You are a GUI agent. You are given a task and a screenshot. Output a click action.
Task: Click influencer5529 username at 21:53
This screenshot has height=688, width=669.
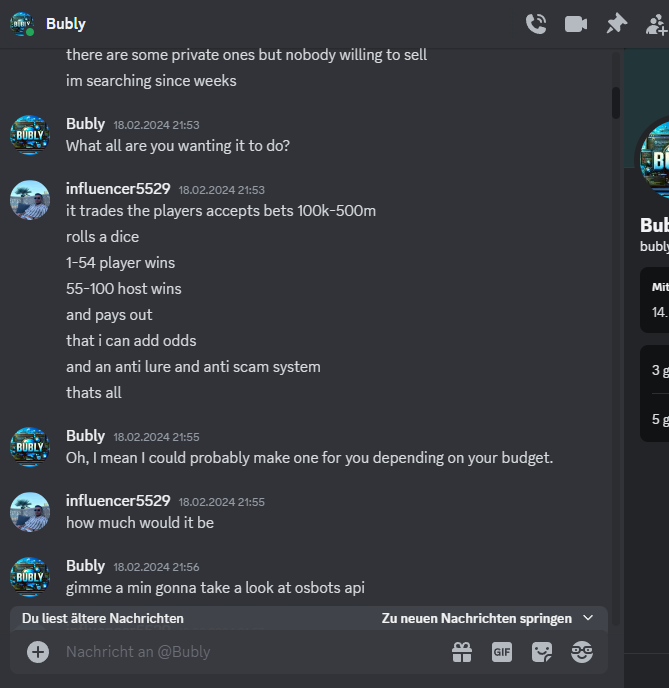[118, 189]
